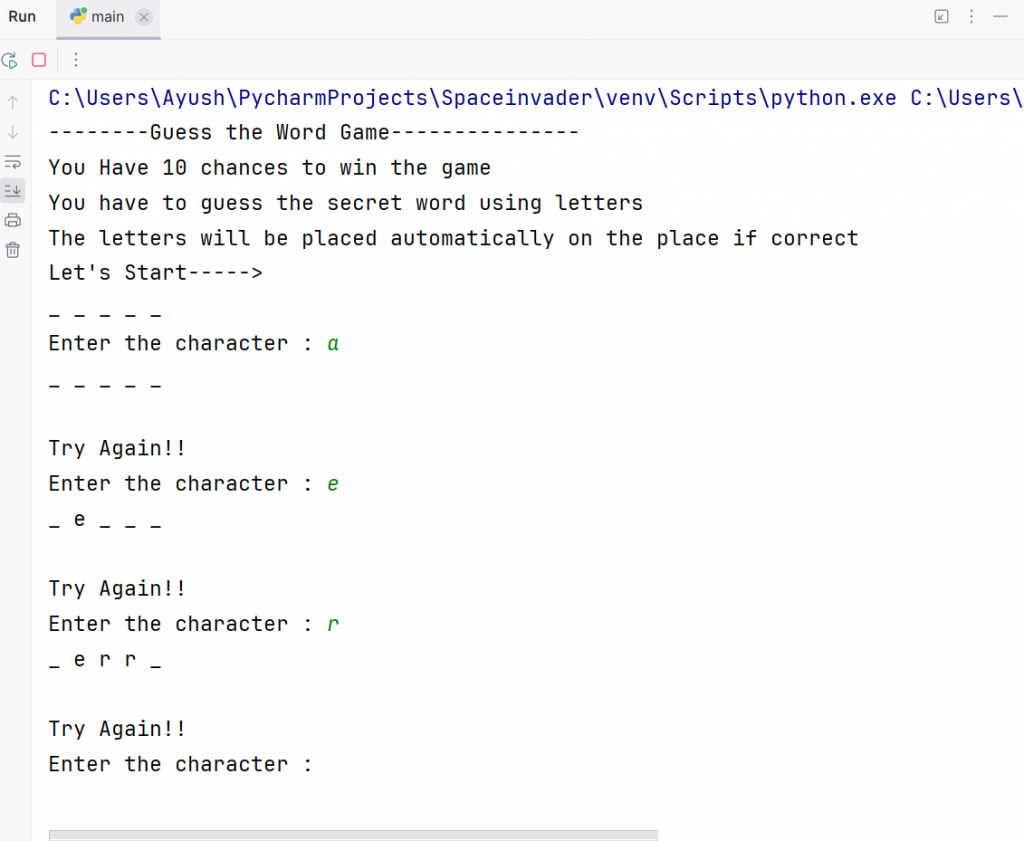Viewport: 1024px width, 841px height.
Task: Hide the Run tool window
Action: pos(1000,17)
